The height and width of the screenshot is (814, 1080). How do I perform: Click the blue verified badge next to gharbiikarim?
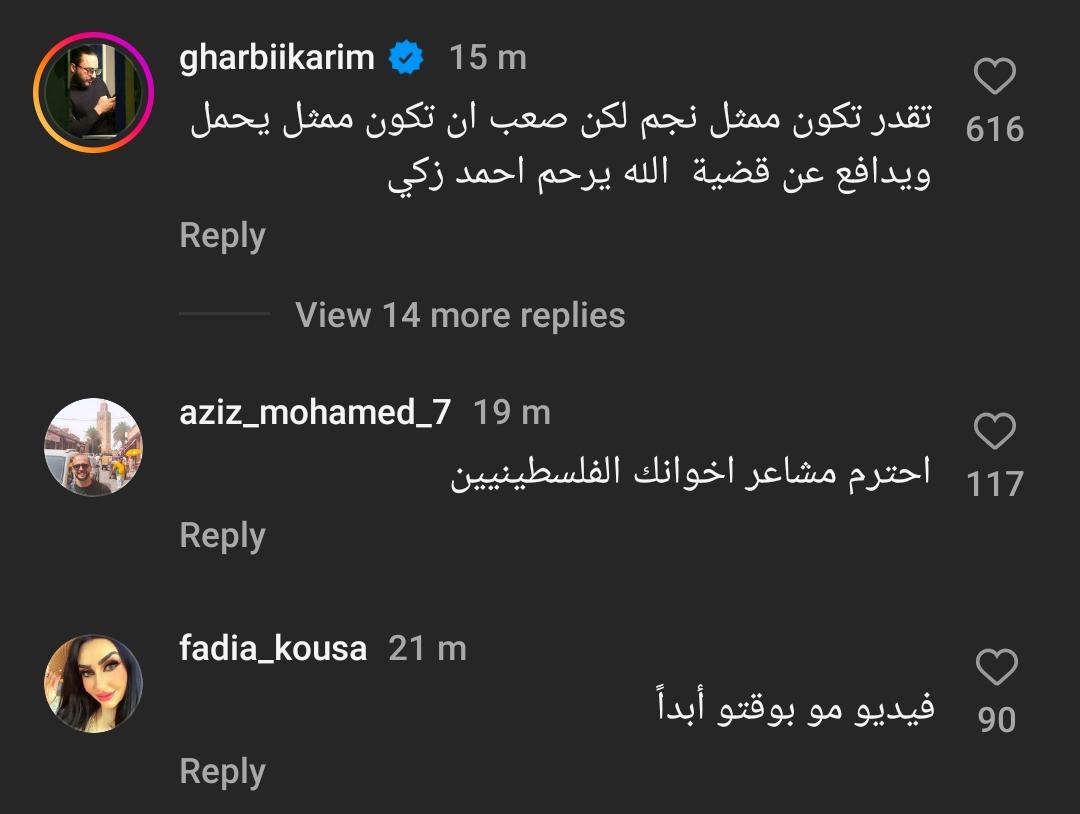pyautogui.click(x=406, y=58)
